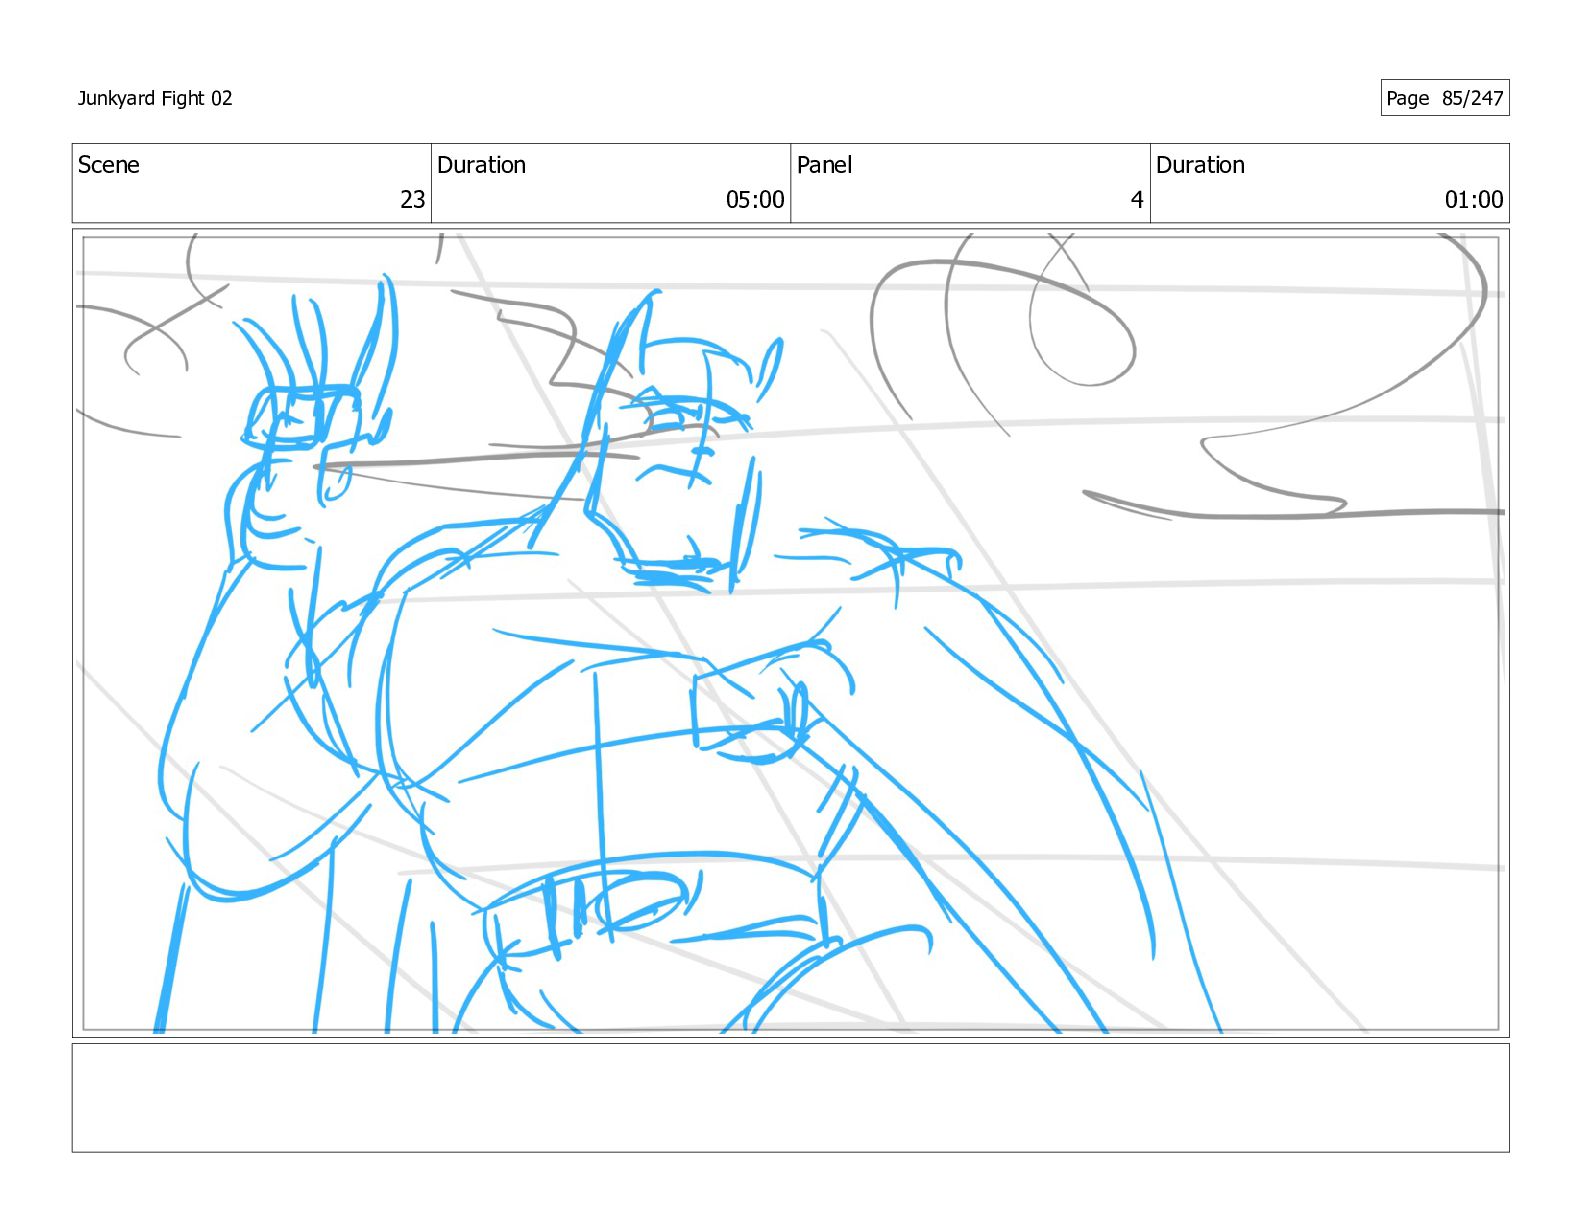Click the 'Scene' header label
Screen dimensions: 1584x1224
tap(109, 165)
